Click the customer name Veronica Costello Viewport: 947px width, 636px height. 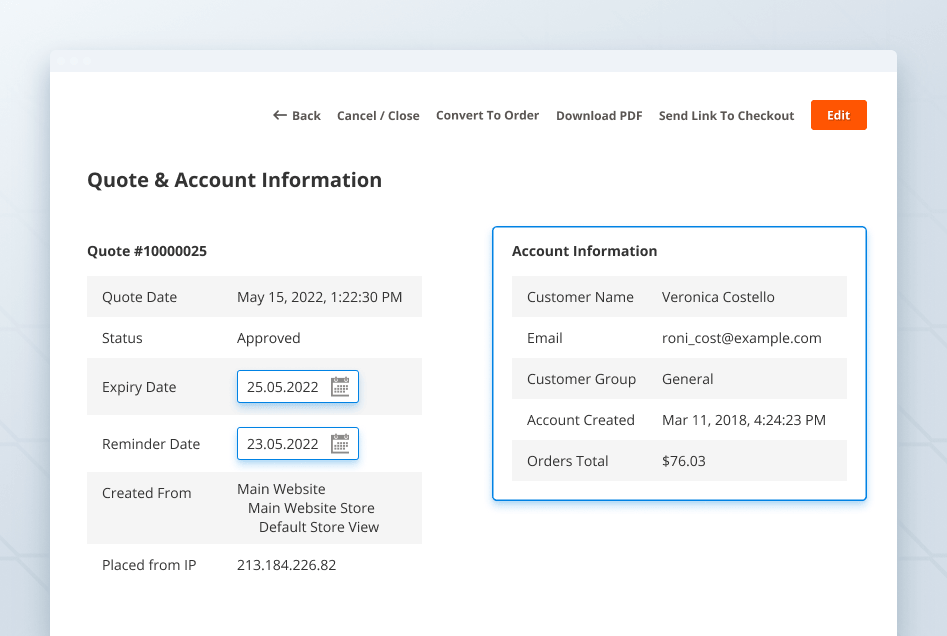(720, 296)
